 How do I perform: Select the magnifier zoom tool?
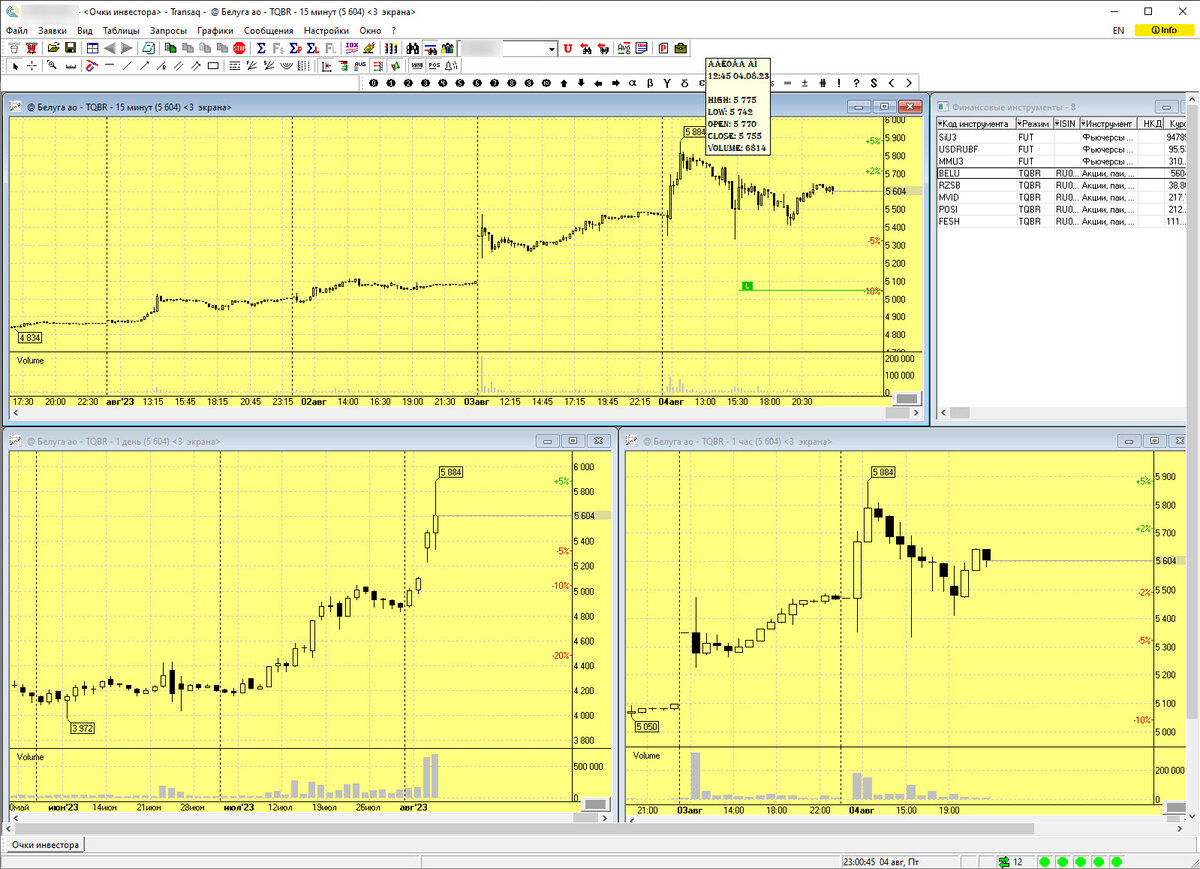pos(51,65)
